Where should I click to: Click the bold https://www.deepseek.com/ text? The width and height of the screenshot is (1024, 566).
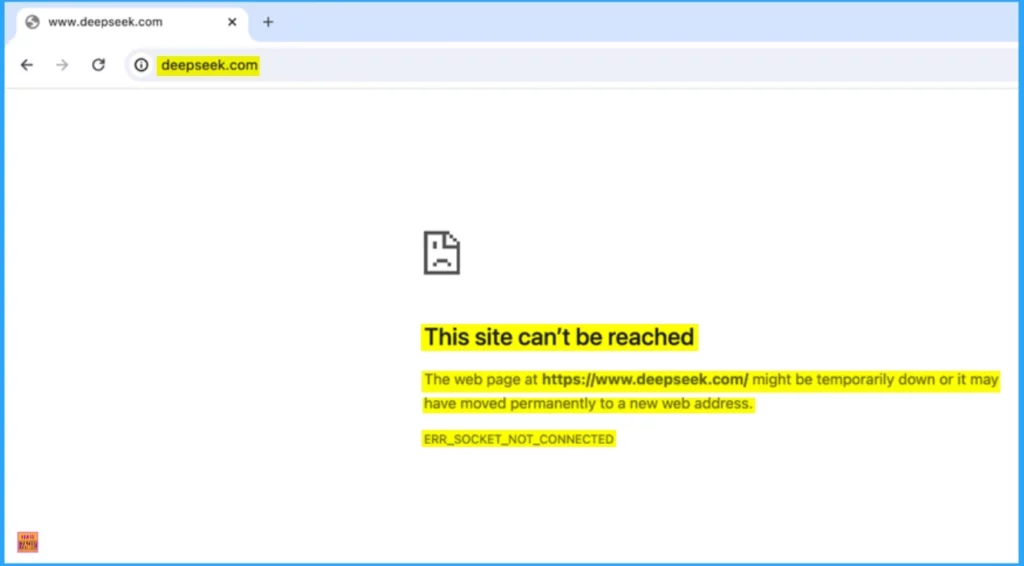(645, 379)
